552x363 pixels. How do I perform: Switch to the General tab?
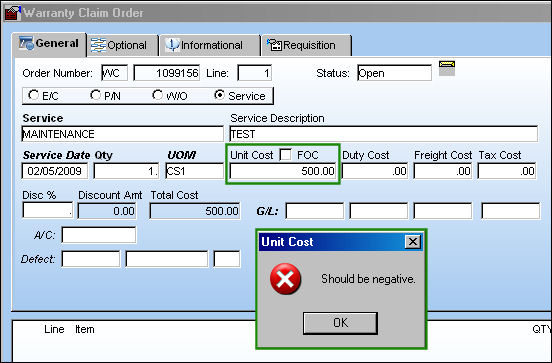pos(49,44)
